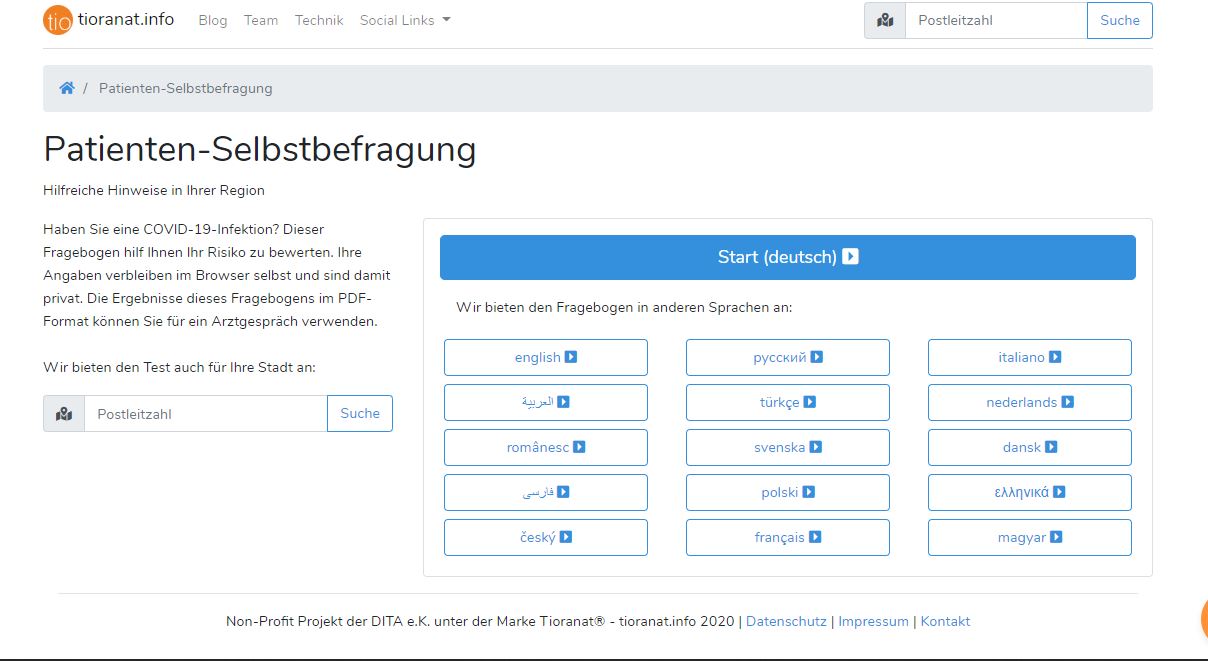Click the Suche button under city test
Viewport: 1208px width, 661px height.
(x=360, y=414)
